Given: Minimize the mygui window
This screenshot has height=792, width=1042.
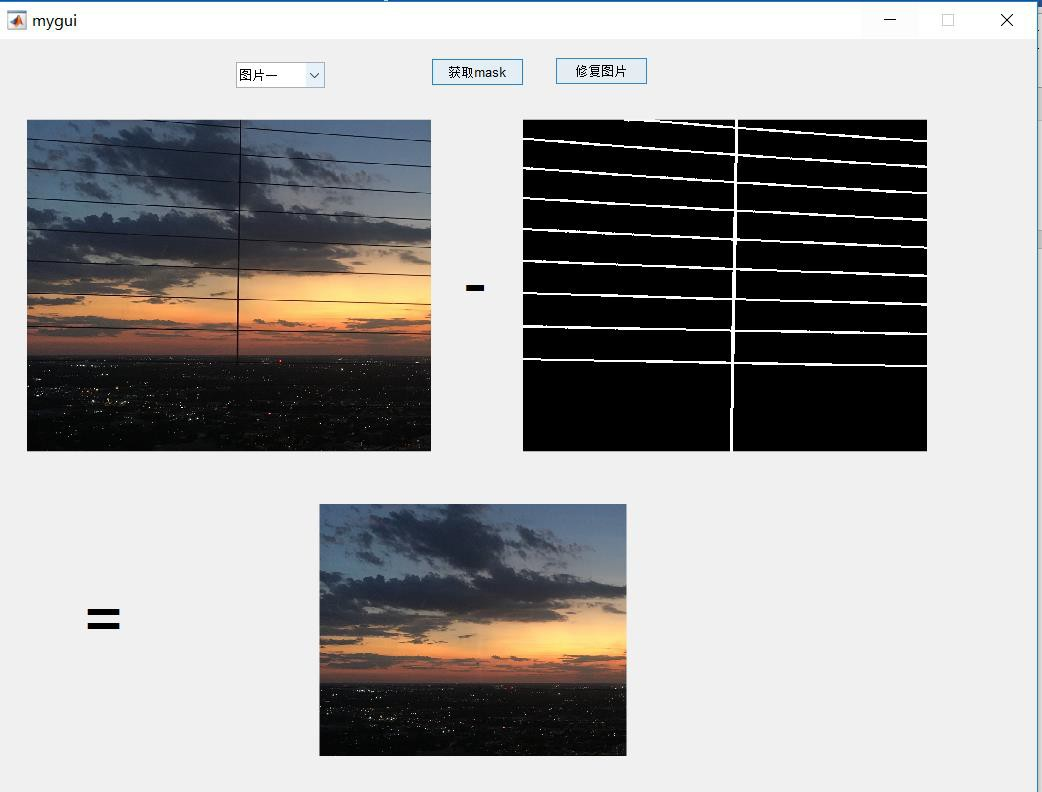Looking at the screenshot, I should (890, 21).
